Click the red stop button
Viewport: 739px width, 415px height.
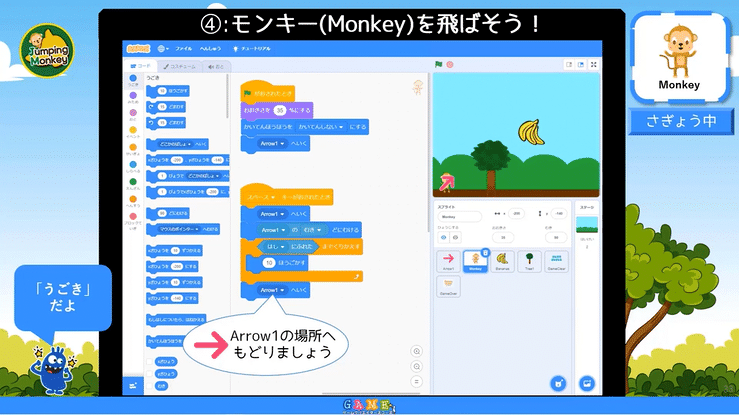tap(450, 65)
